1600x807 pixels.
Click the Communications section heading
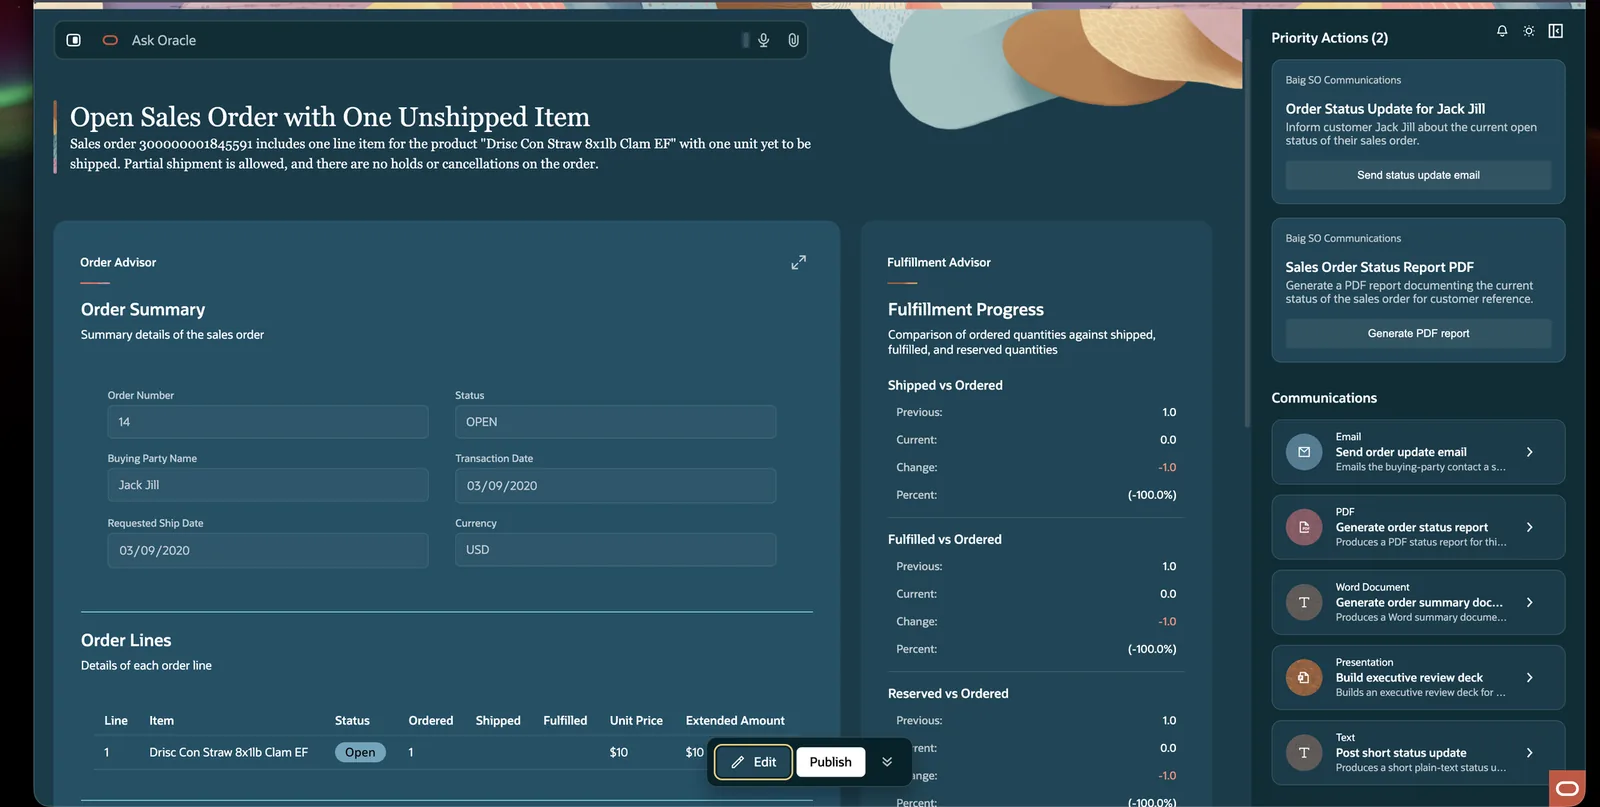coord(1324,398)
